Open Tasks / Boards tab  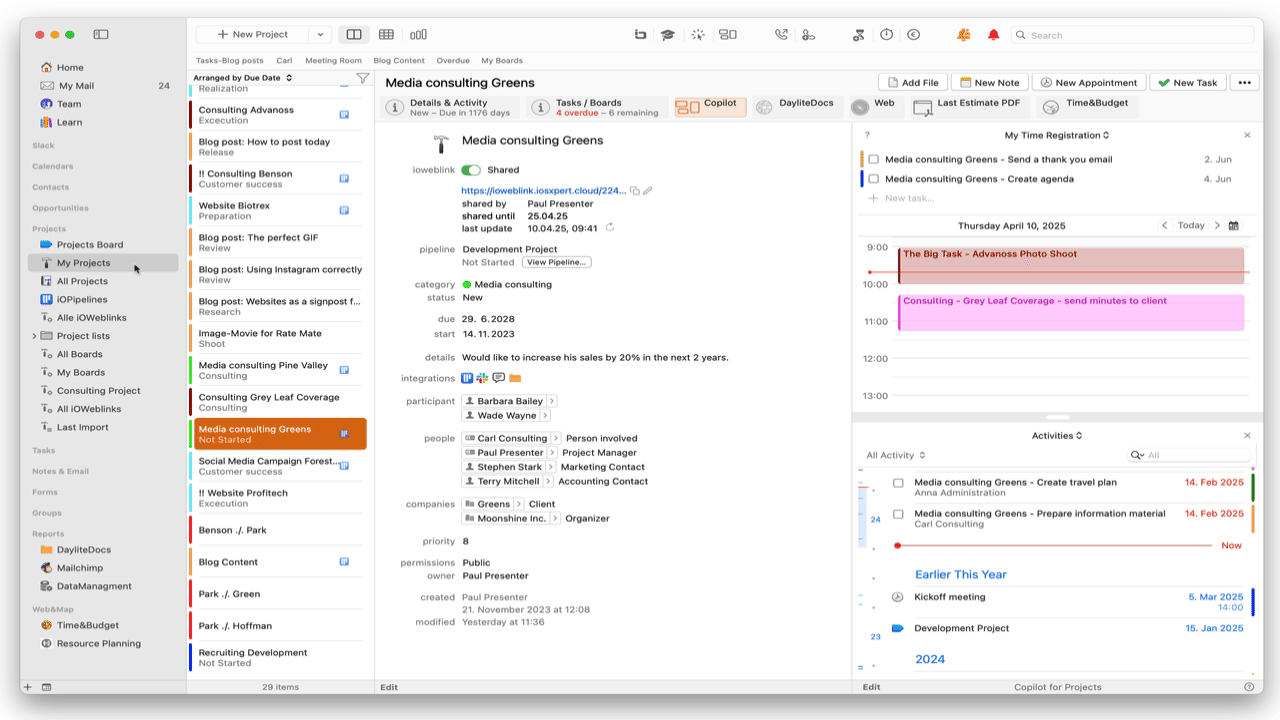coord(597,107)
